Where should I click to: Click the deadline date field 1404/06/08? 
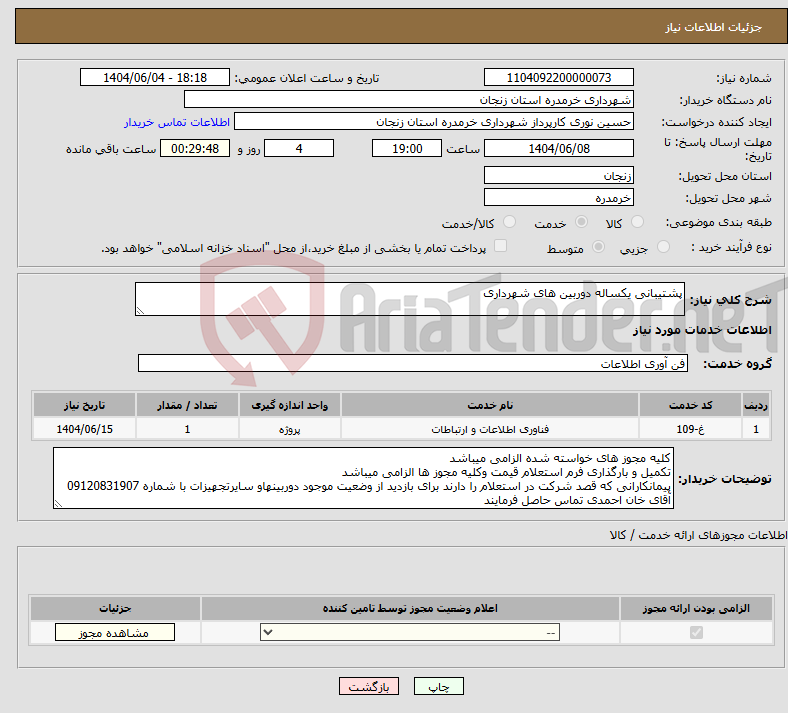pos(558,148)
